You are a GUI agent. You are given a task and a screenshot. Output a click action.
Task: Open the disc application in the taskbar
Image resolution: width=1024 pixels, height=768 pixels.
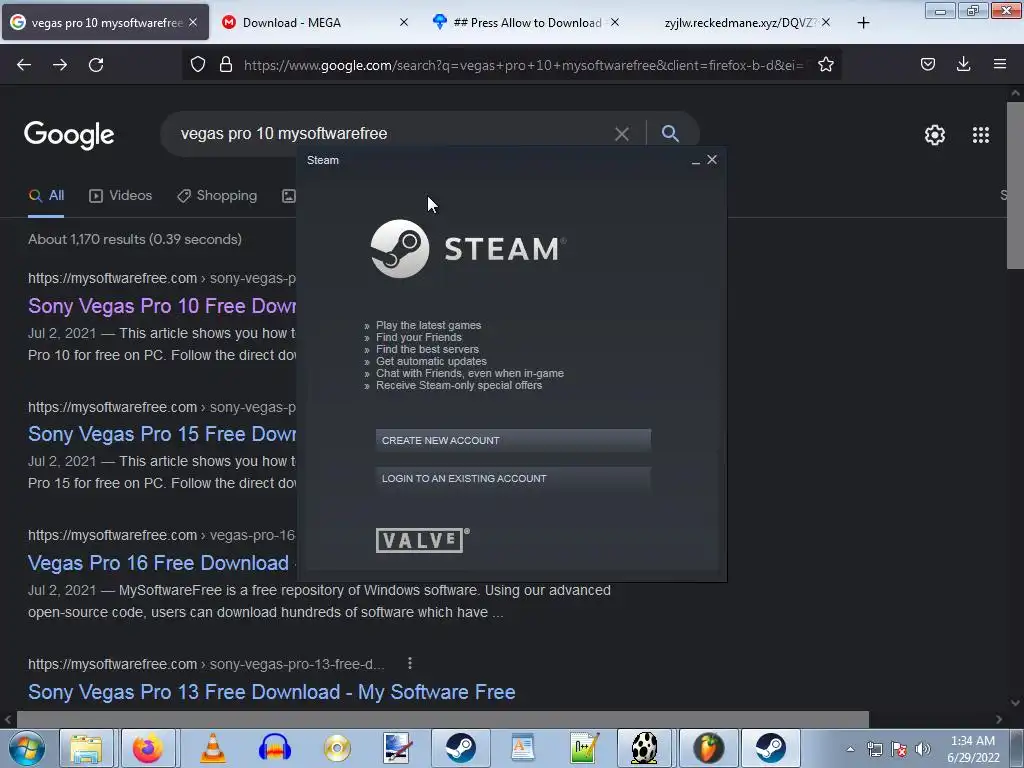click(337, 748)
